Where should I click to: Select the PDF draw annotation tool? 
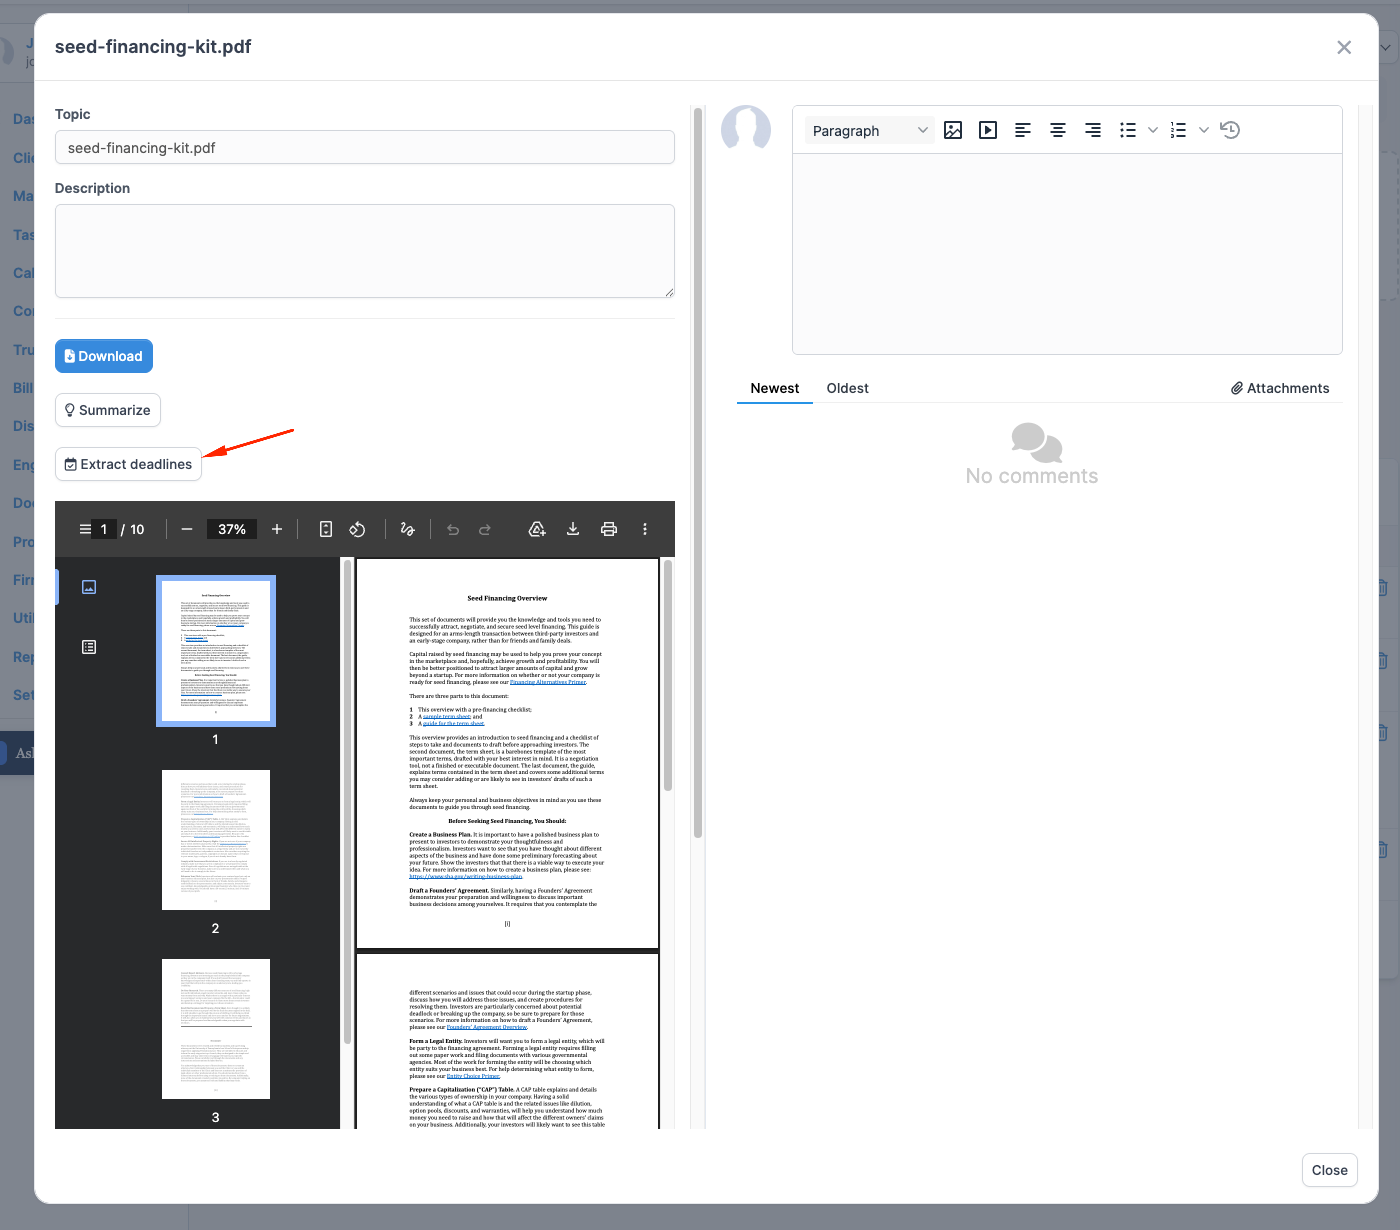click(407, 529)
